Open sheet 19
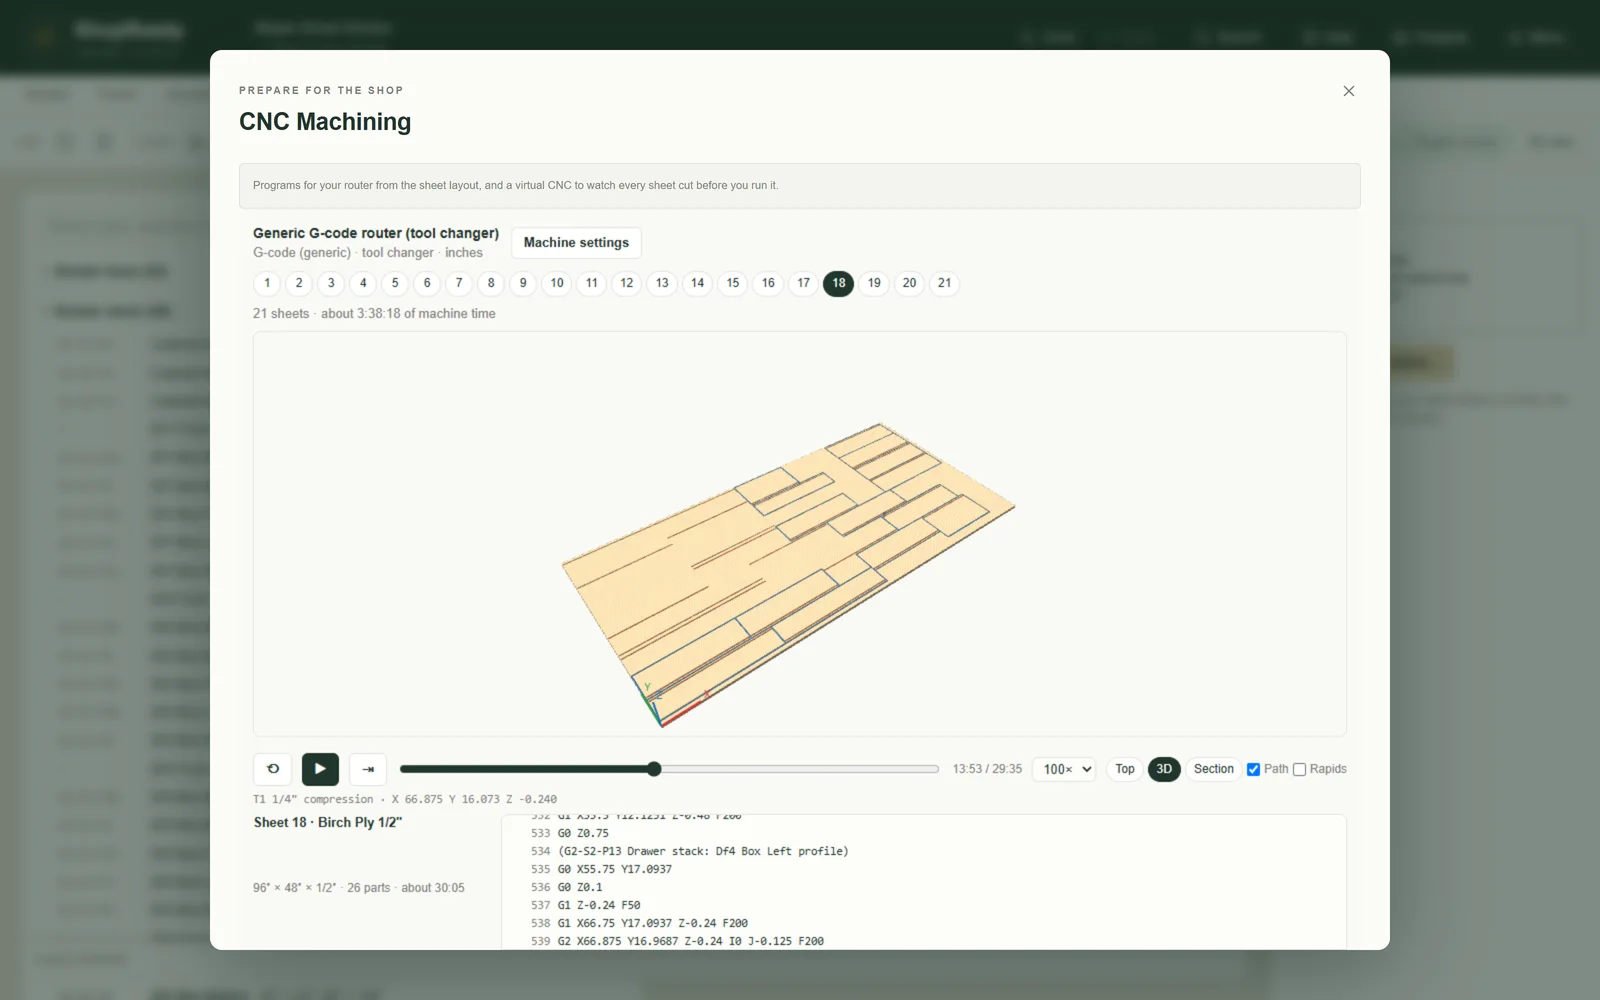Screen dimensions: 1600x1000 click(874, 283)
